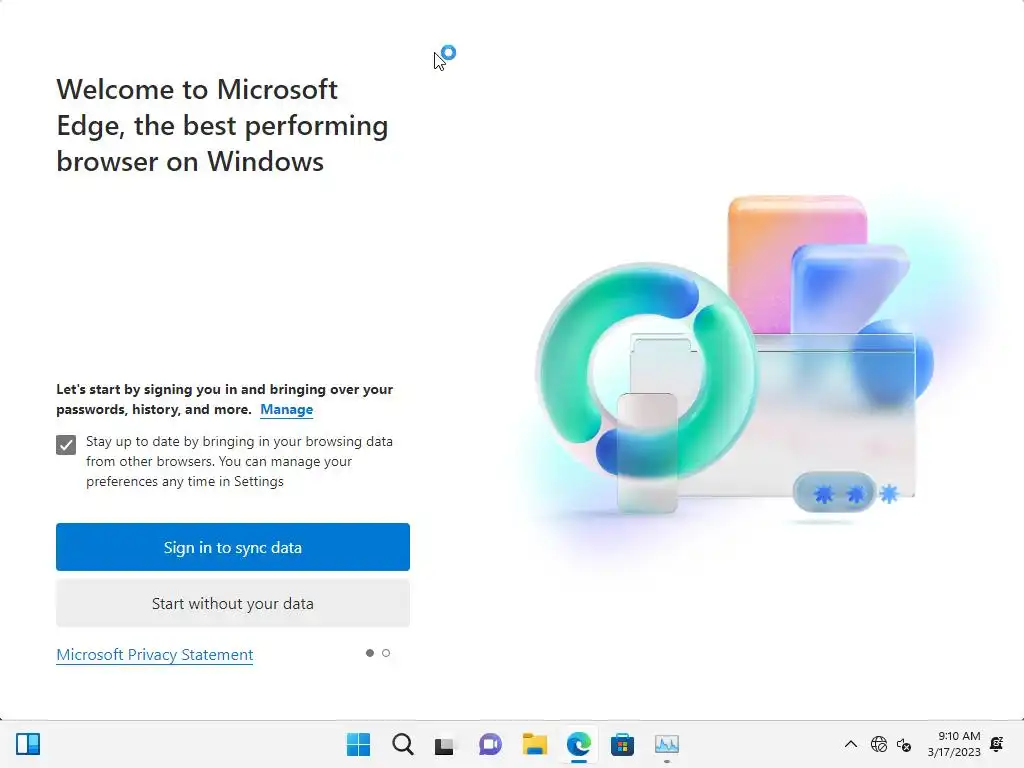Open taskbar Search magnifier
Screen dimensions: 1024x768
(x=402, y=744)
